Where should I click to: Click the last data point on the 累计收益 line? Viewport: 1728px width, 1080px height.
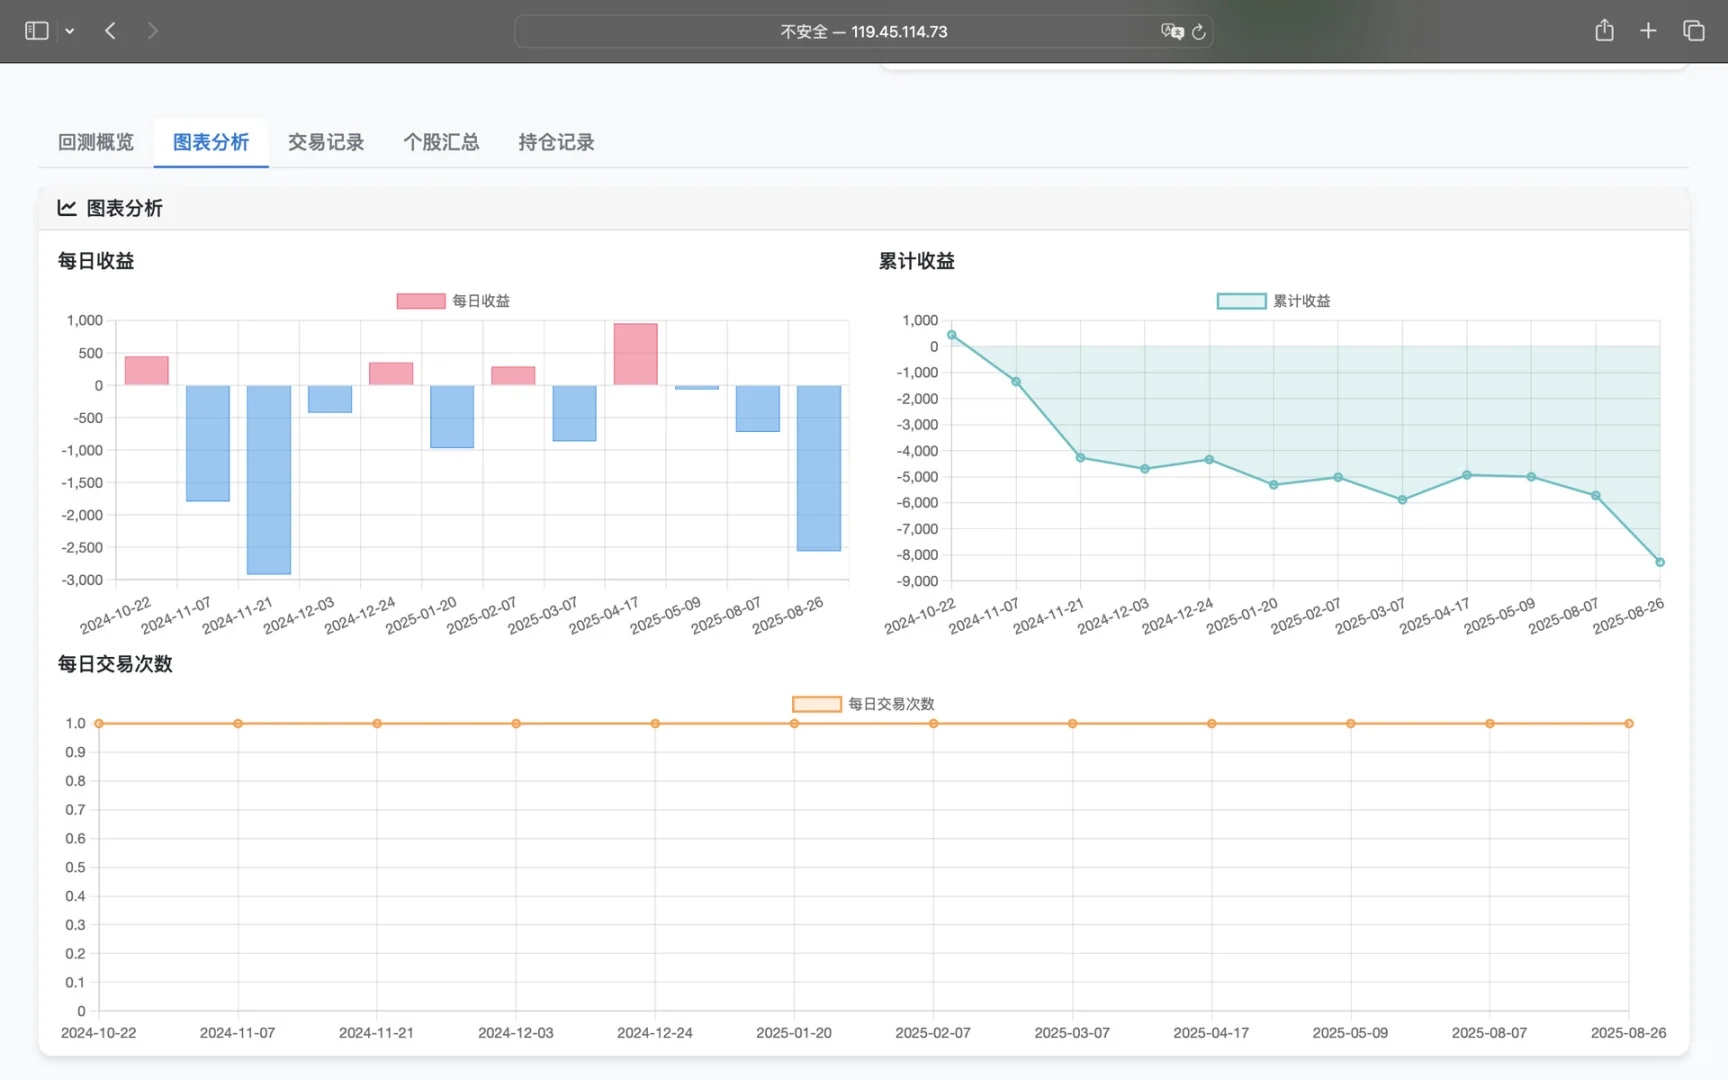(1660, 561)
